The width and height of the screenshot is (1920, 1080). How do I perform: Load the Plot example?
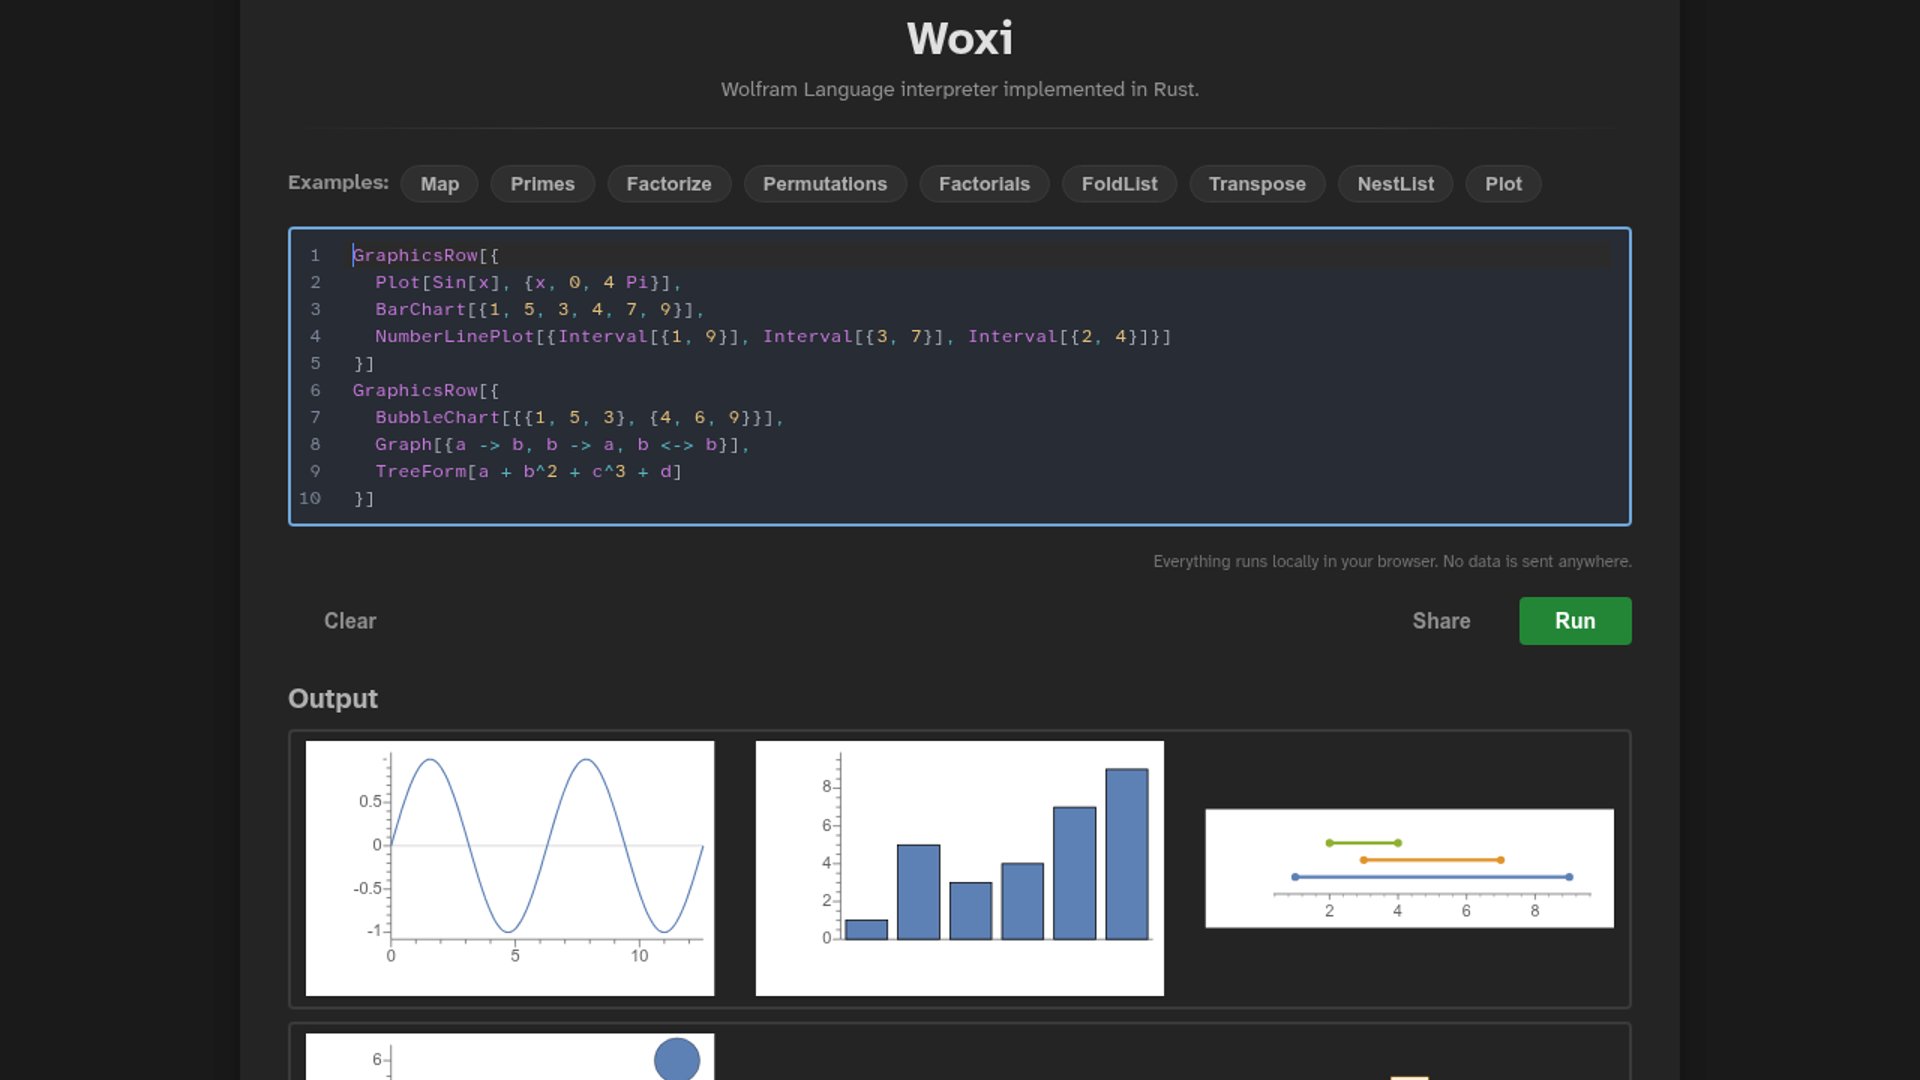click(x=1503, y=184)
